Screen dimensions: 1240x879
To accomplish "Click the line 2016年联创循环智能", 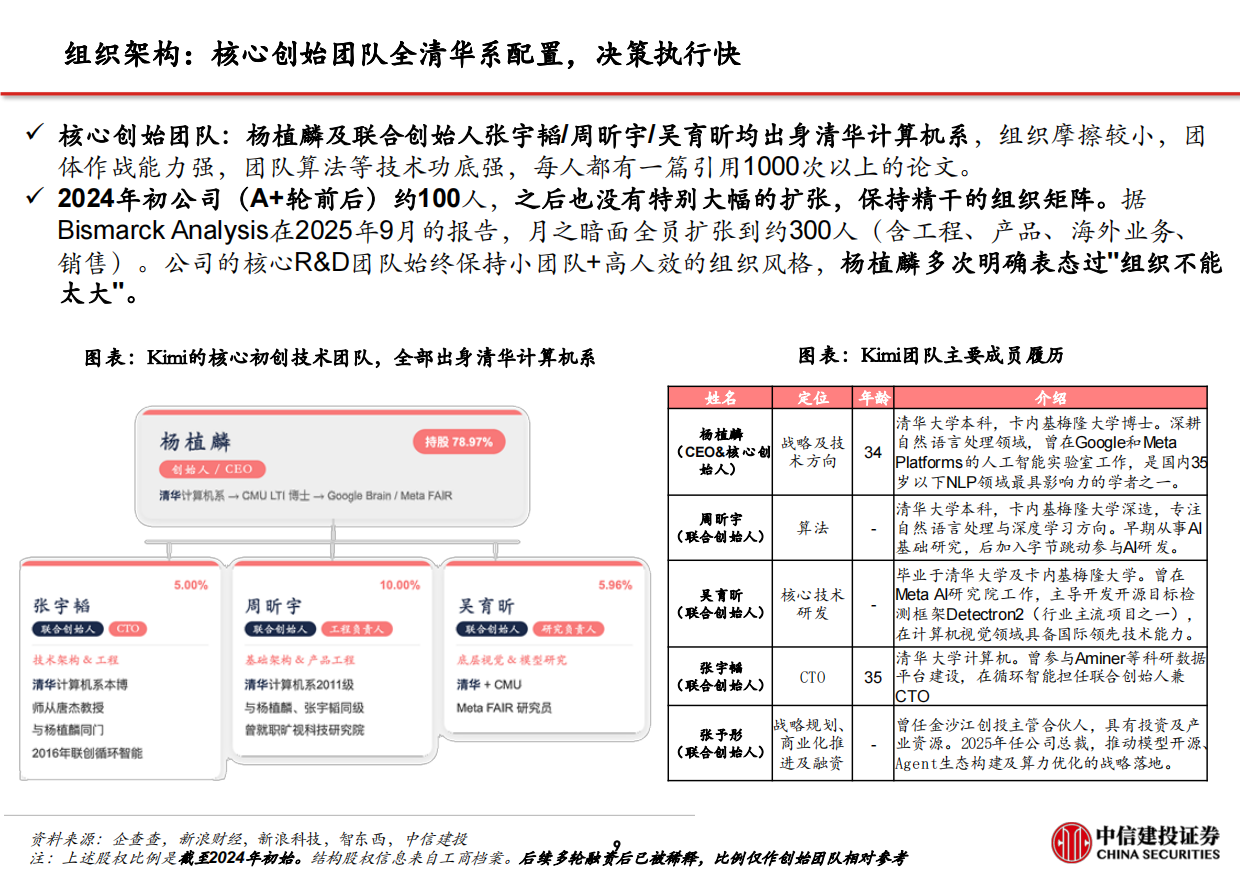I will click(87, 752).
